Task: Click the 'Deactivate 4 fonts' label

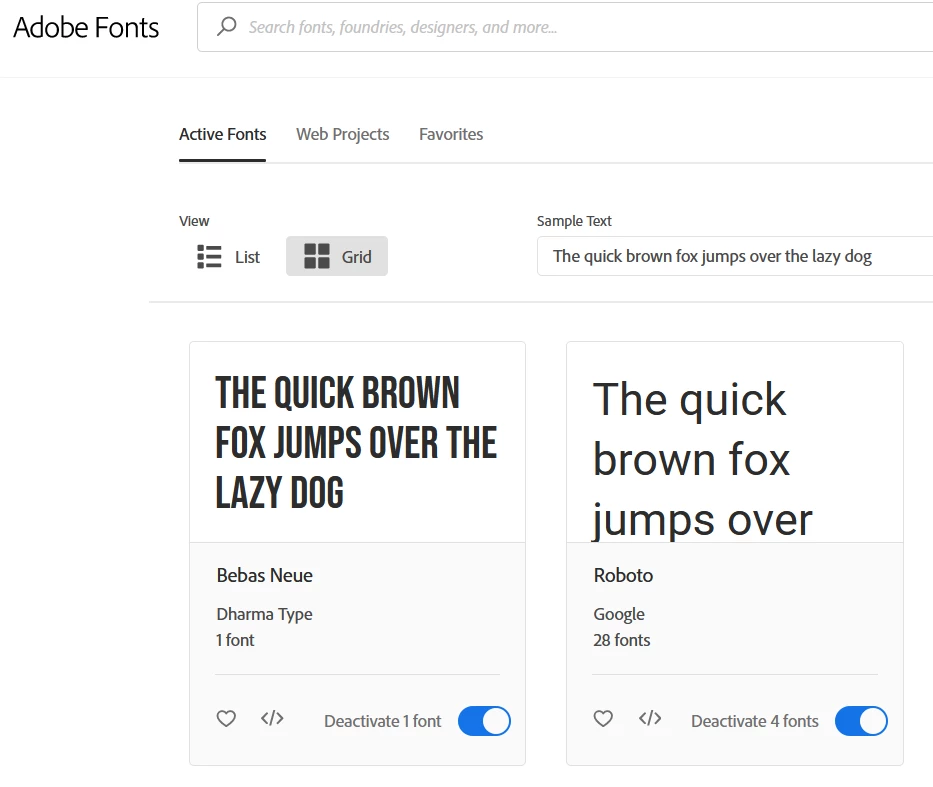Action: click(x=754, y=721)
